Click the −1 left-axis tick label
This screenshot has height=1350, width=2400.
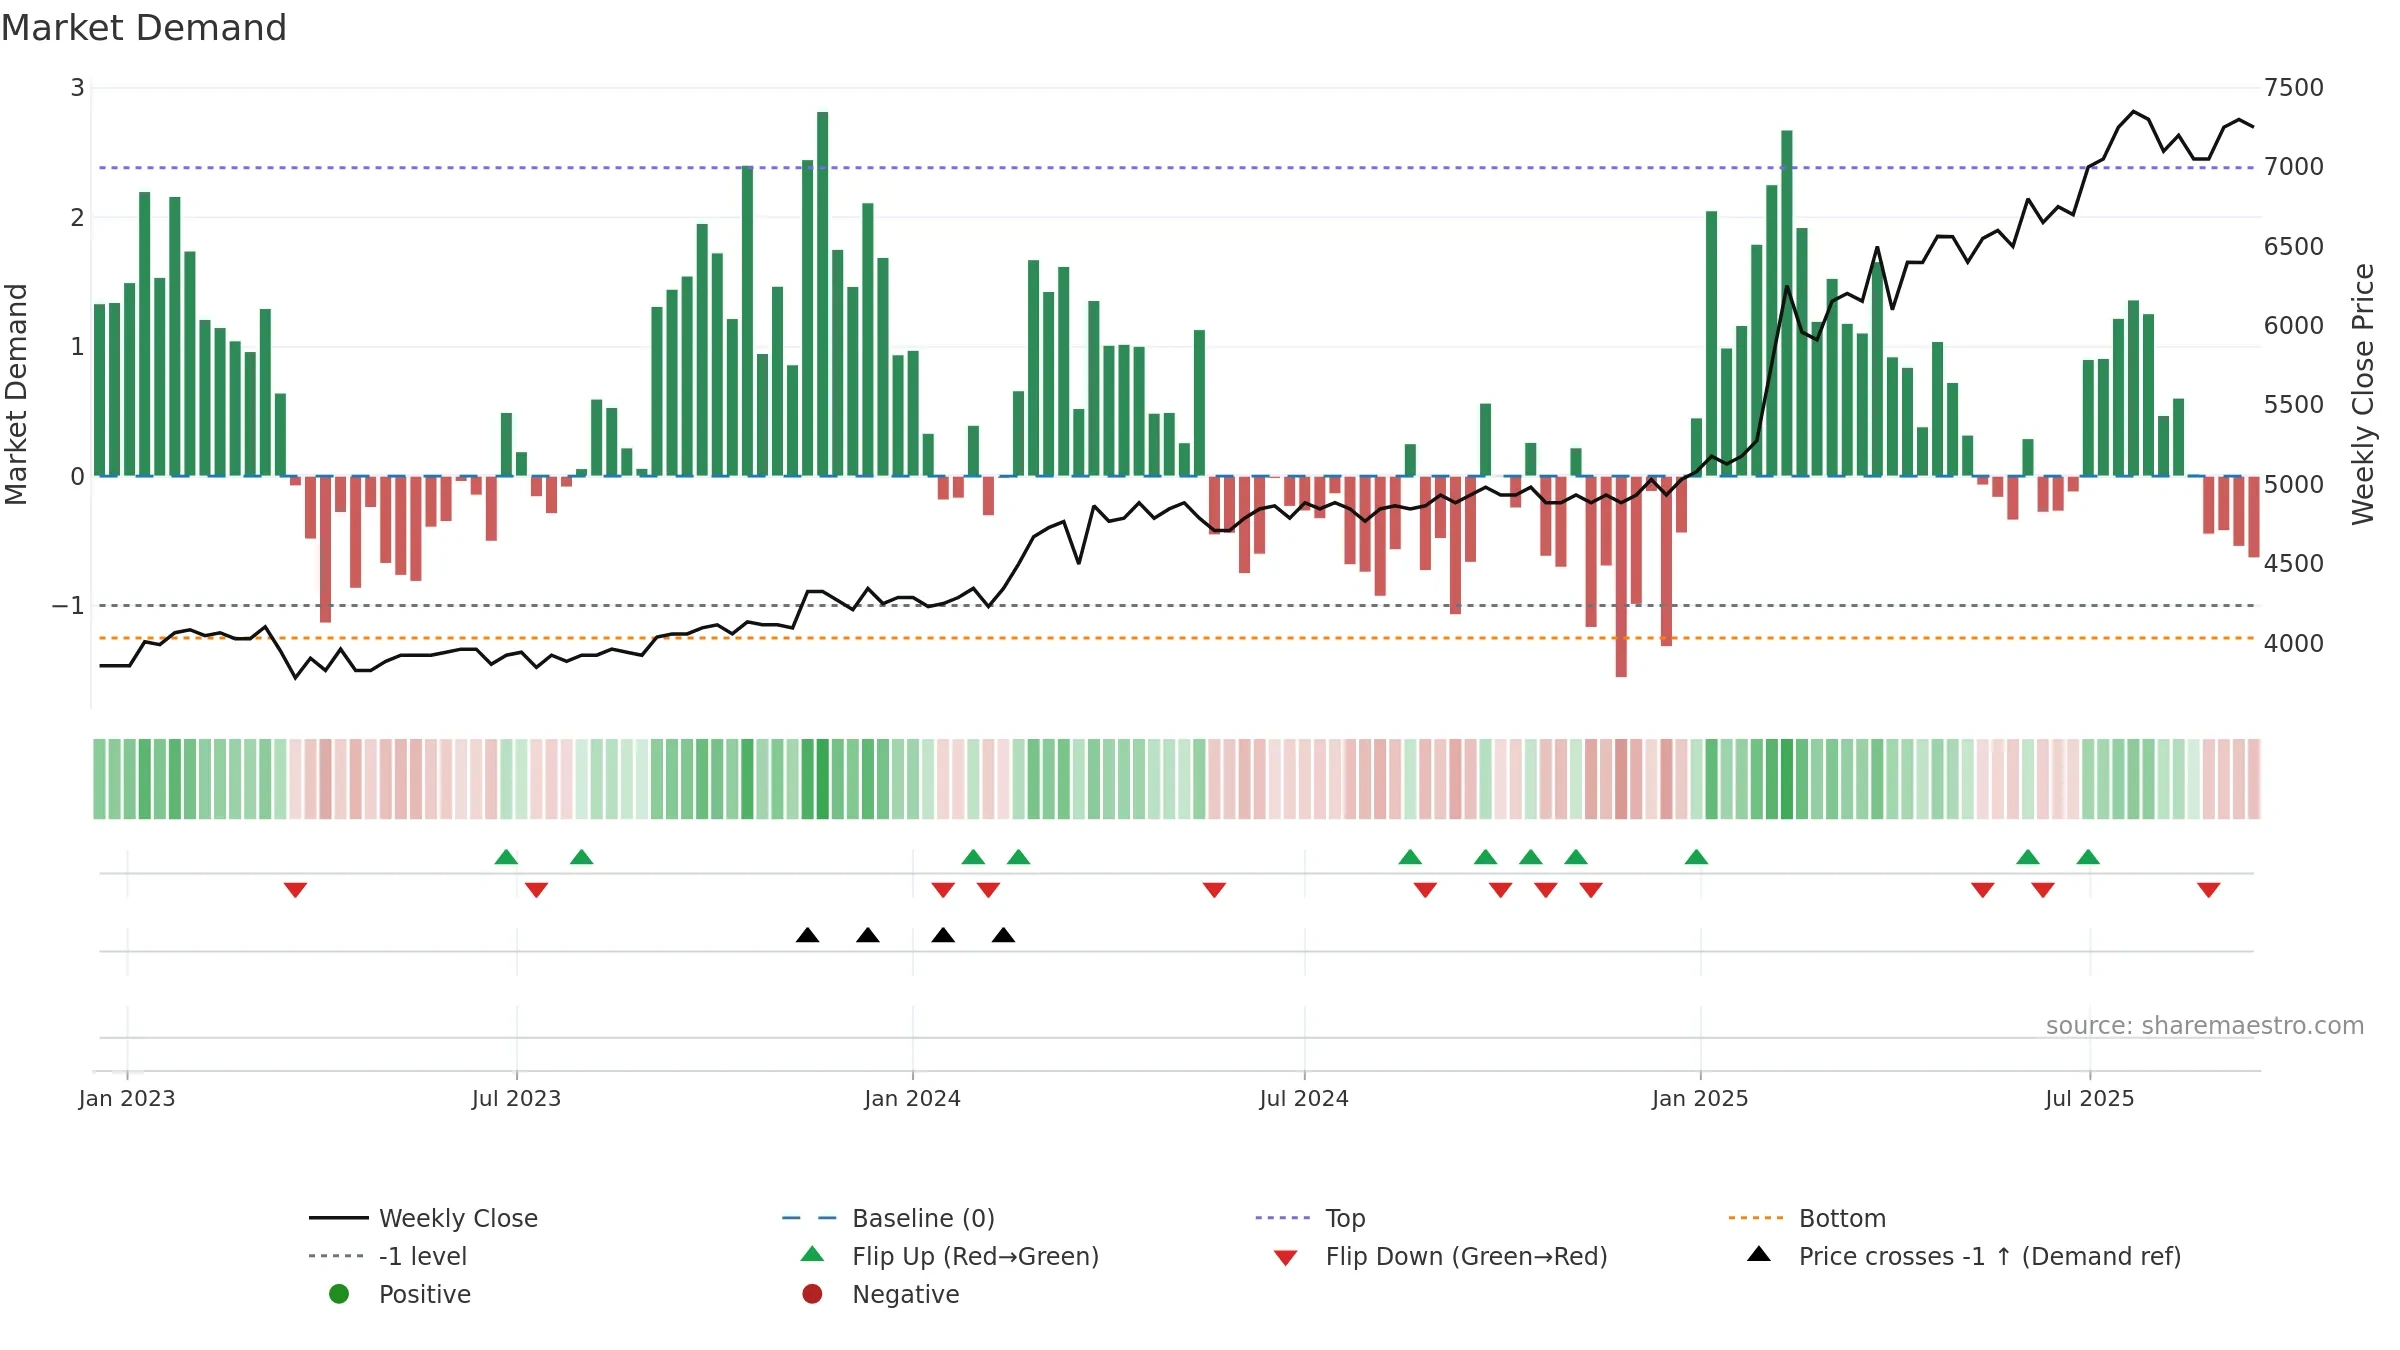(x=68, y=605)
